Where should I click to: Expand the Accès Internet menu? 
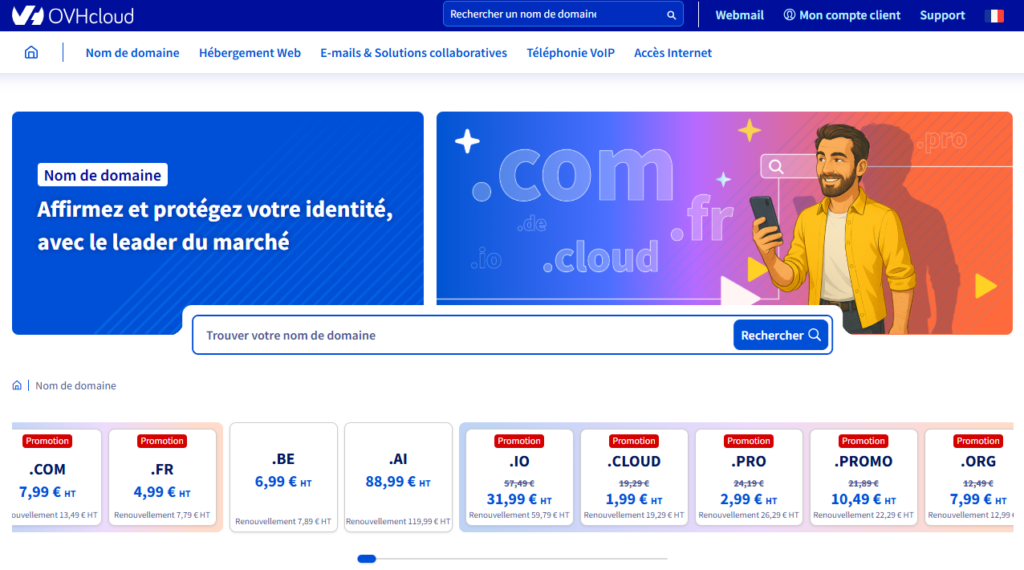673,53
